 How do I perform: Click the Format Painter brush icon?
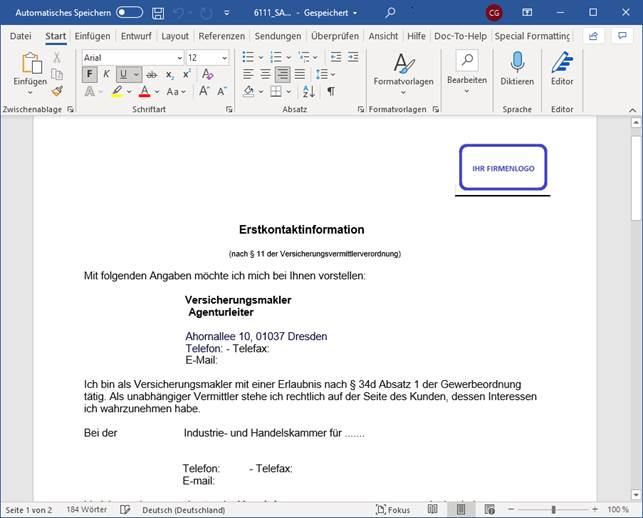click(57, 90)
